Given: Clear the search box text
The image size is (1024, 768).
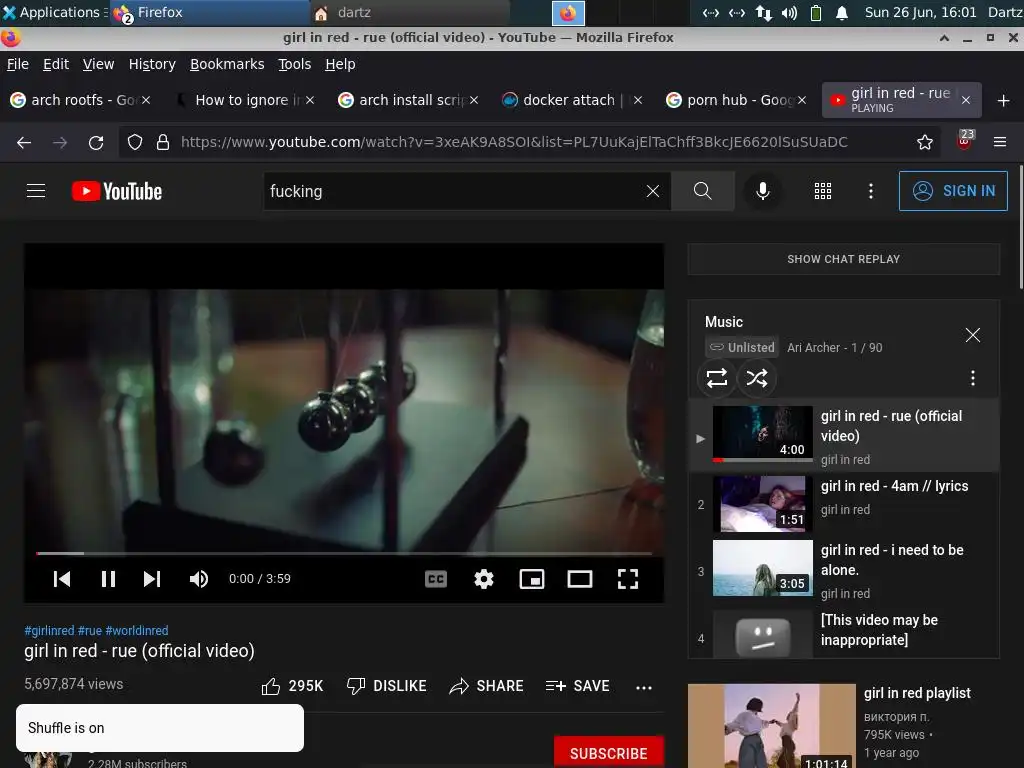Looking at the screenshot, I should 652,191.
